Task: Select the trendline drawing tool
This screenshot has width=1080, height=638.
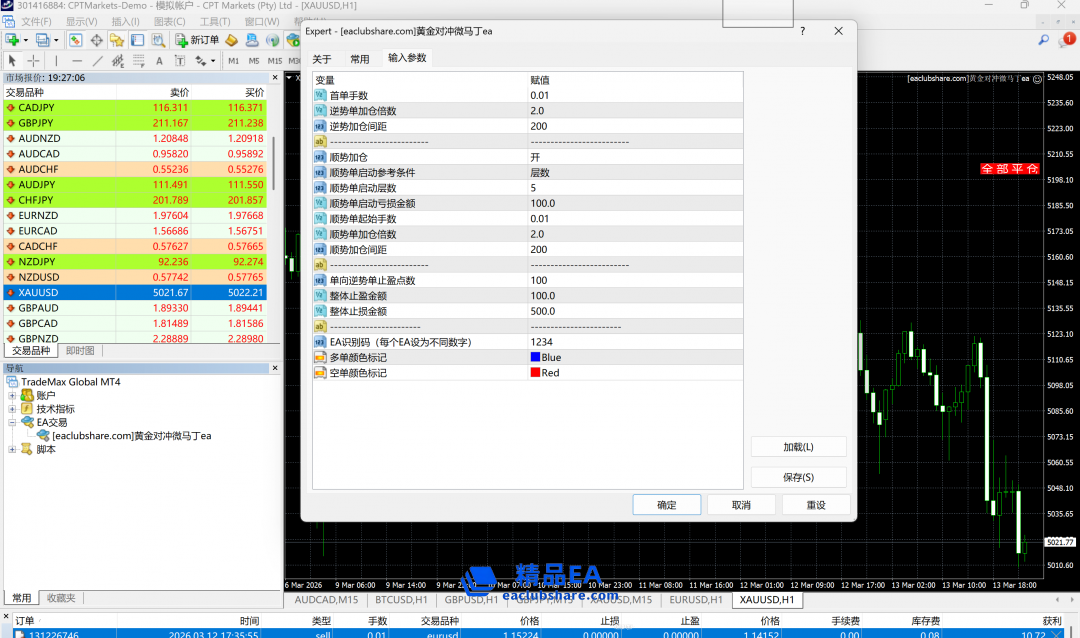Action: click(x=97, y=61)
